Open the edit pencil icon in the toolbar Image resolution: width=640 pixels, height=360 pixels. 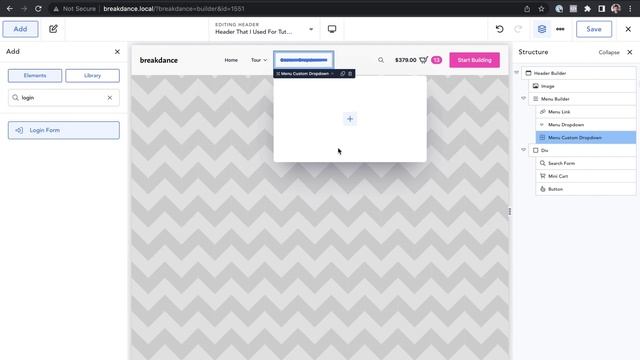point(53,29)
